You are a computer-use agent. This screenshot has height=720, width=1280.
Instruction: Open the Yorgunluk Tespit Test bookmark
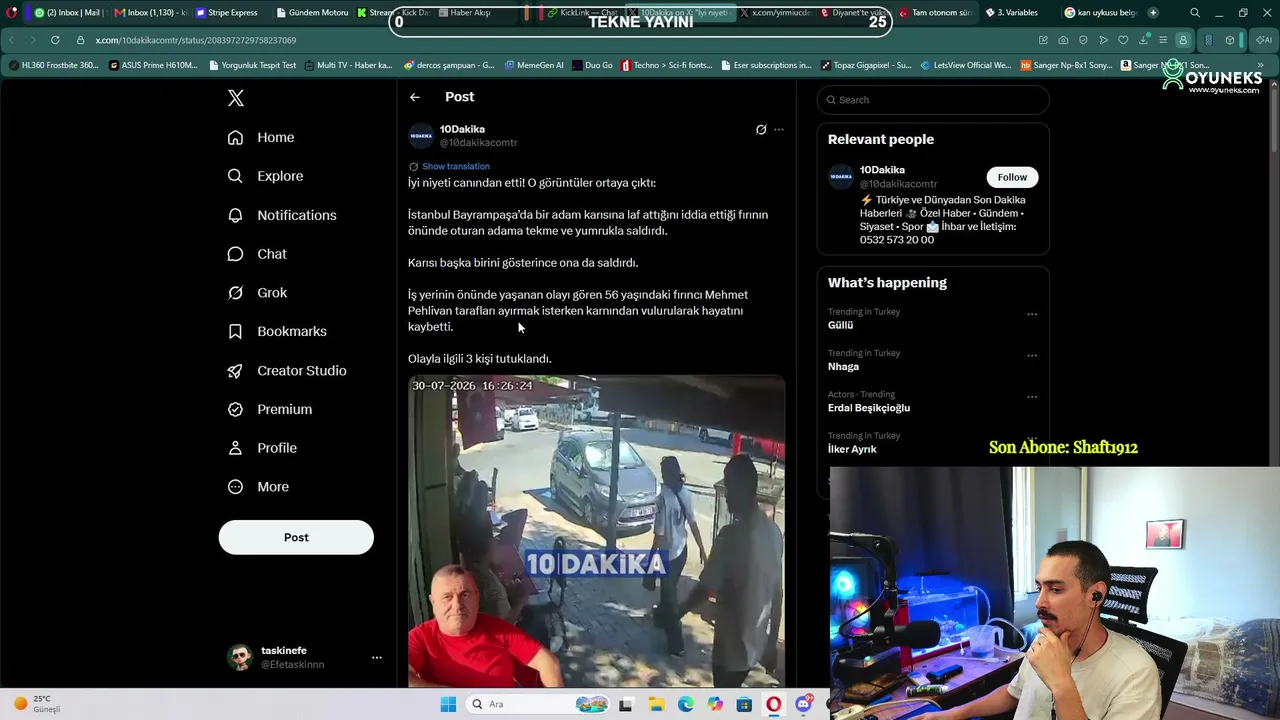[x=253, y=65]
